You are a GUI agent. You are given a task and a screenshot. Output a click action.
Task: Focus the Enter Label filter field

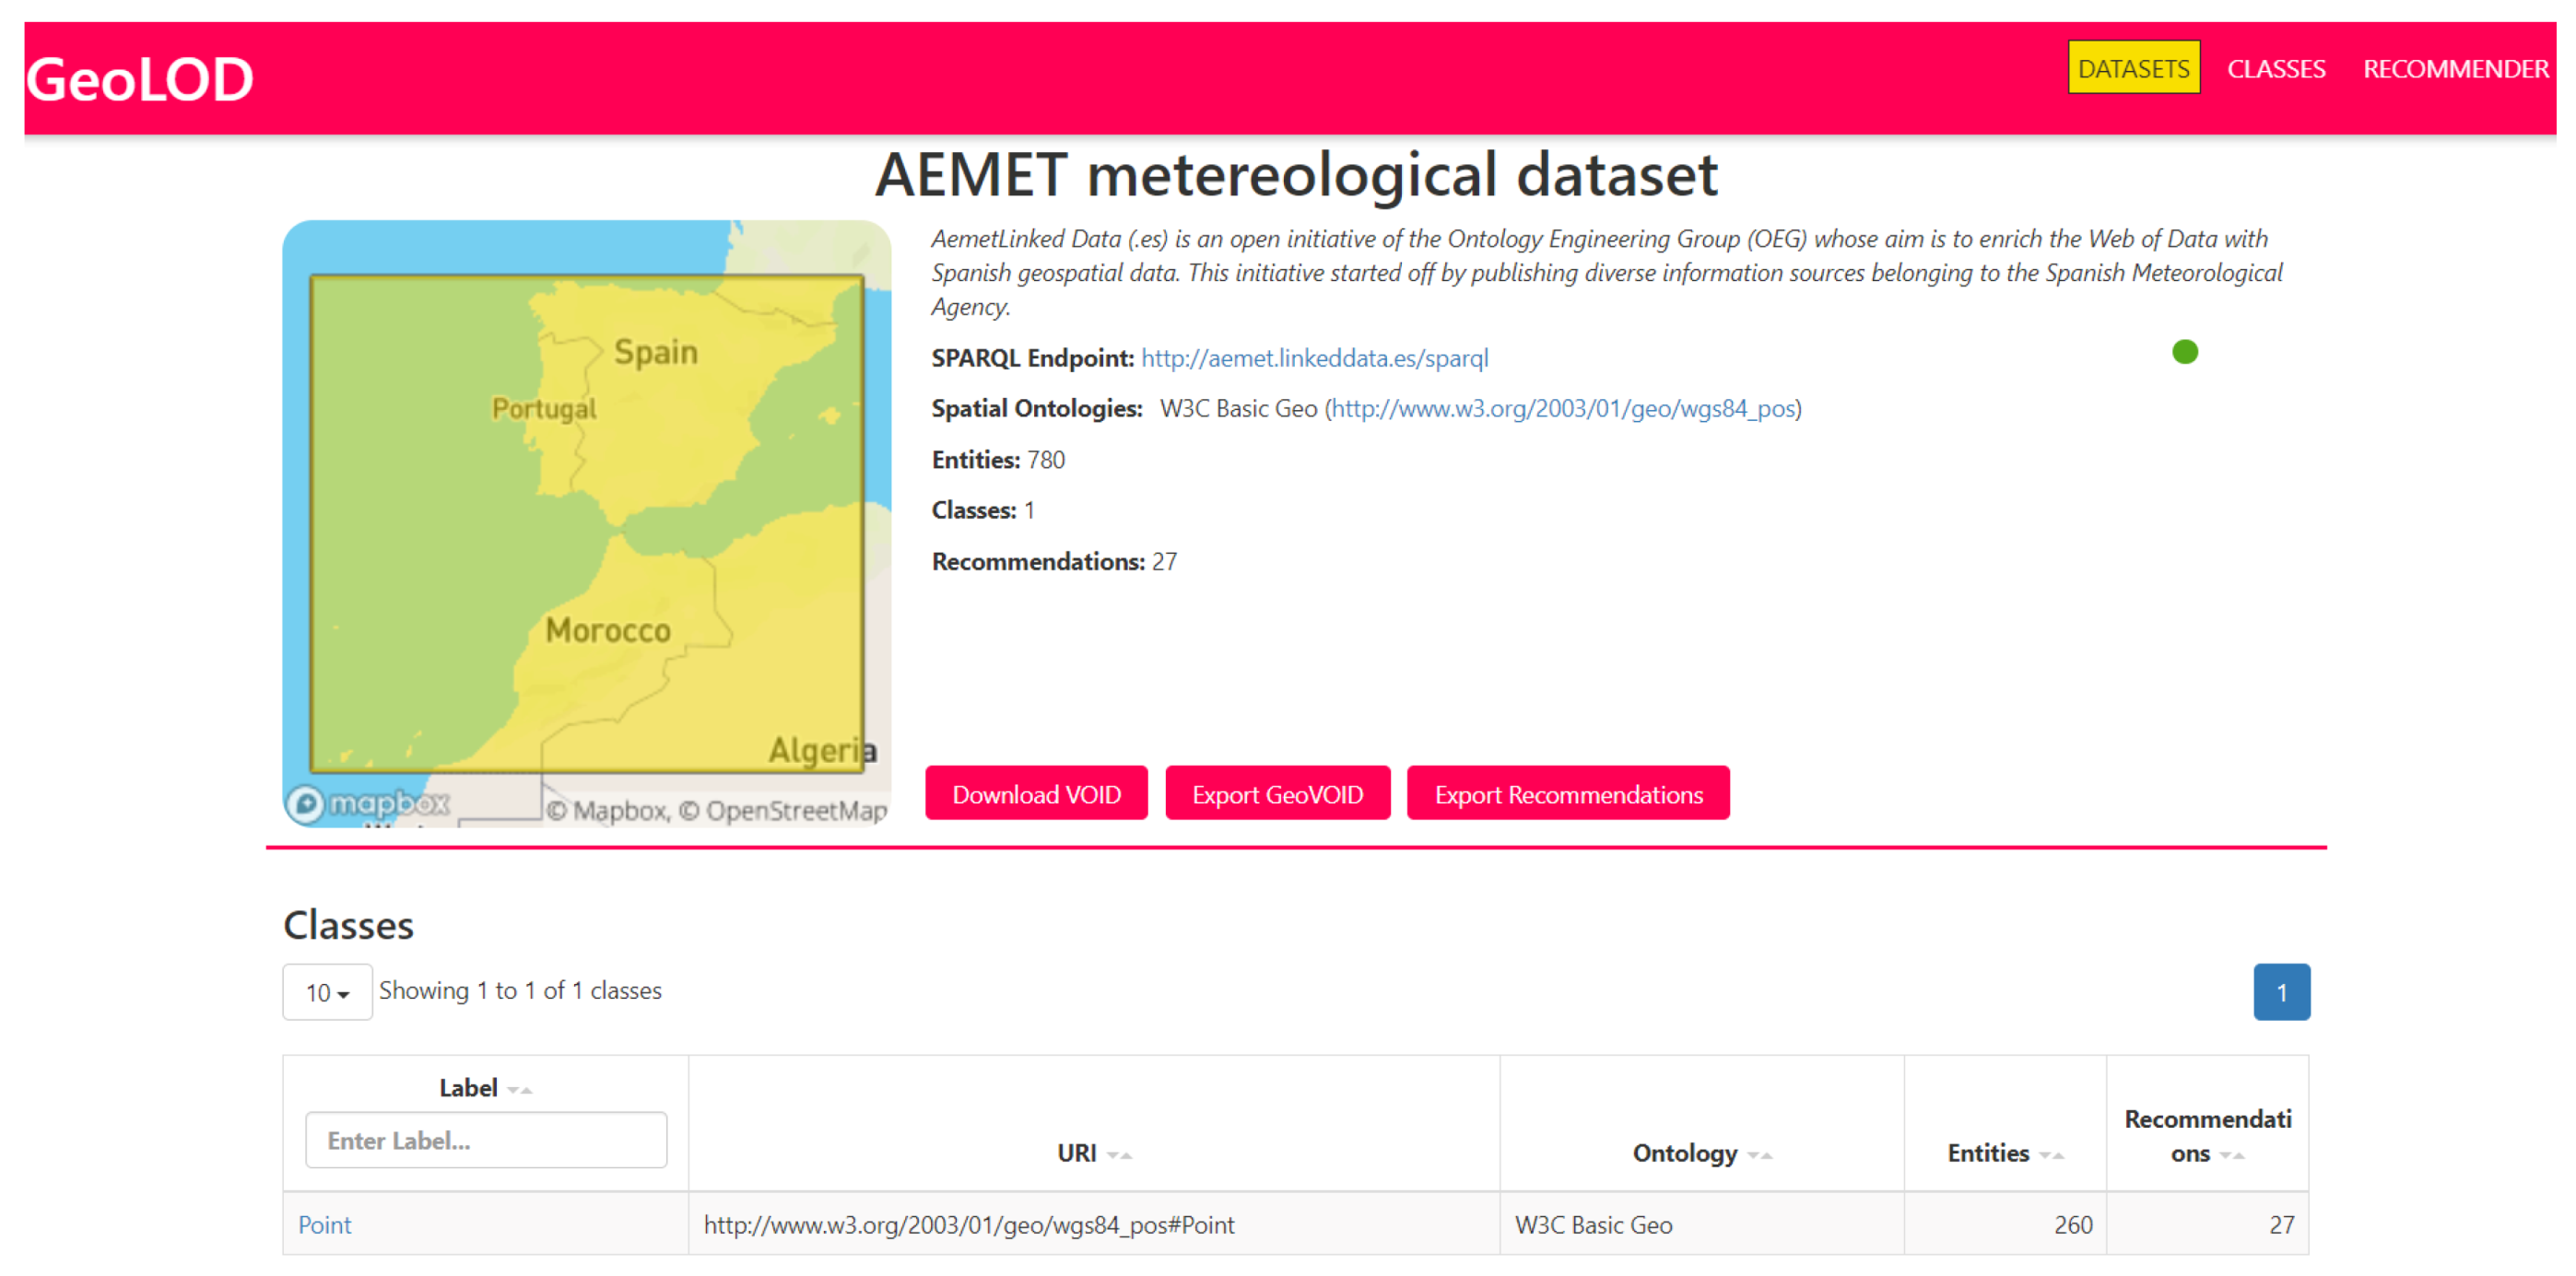pos(486,1140)
